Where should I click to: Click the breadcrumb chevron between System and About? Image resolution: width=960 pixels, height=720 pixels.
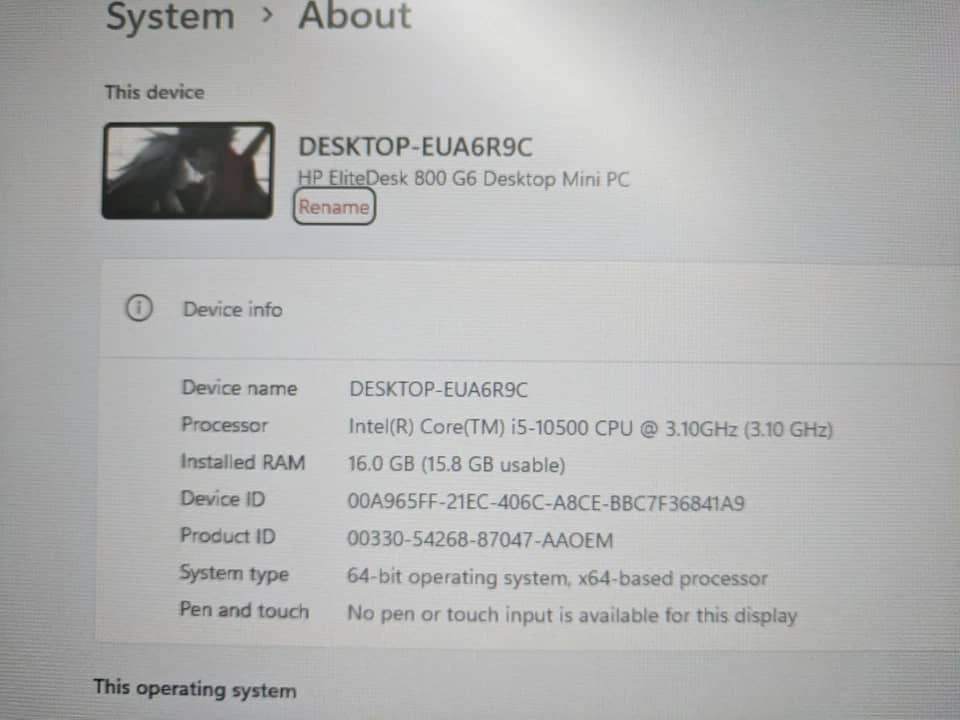tap(267, 15)
